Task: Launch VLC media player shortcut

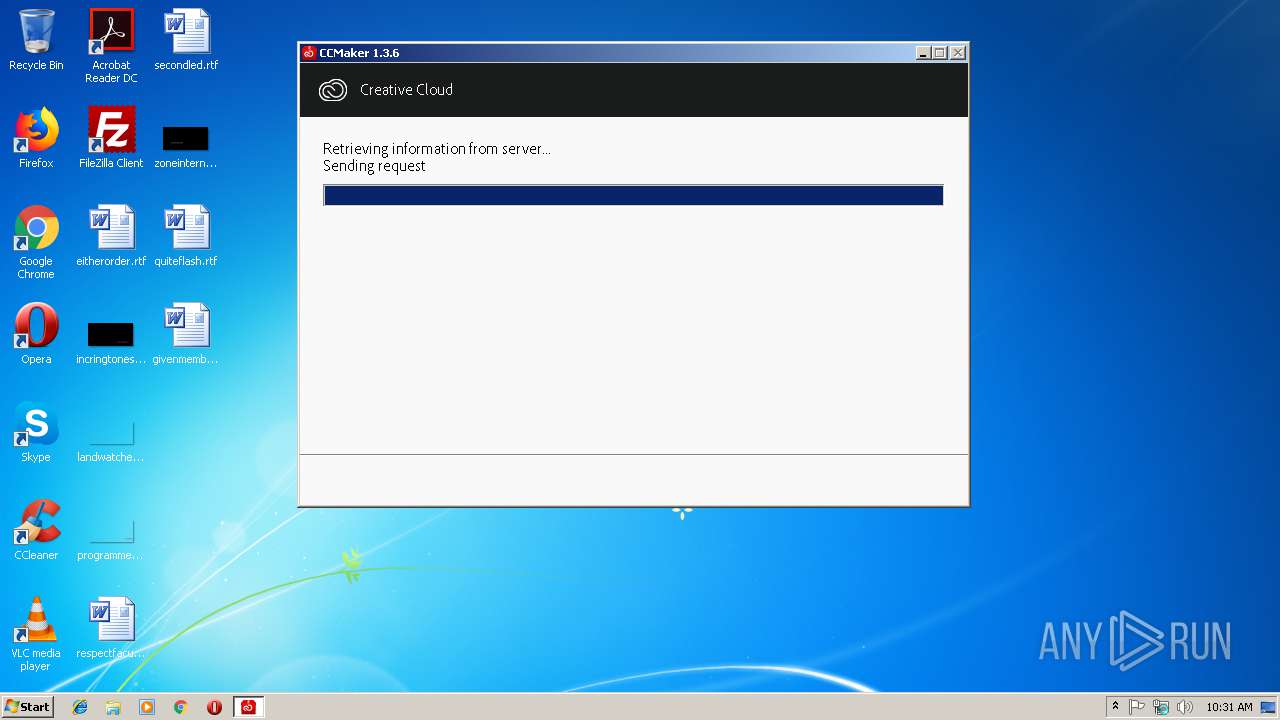Action: coord(36,634)
